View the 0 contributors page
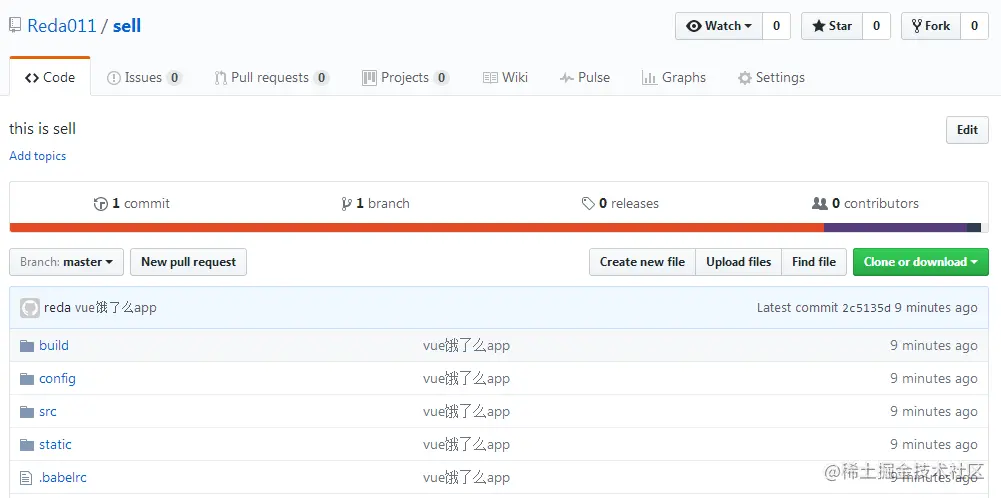 click(865, 204)
